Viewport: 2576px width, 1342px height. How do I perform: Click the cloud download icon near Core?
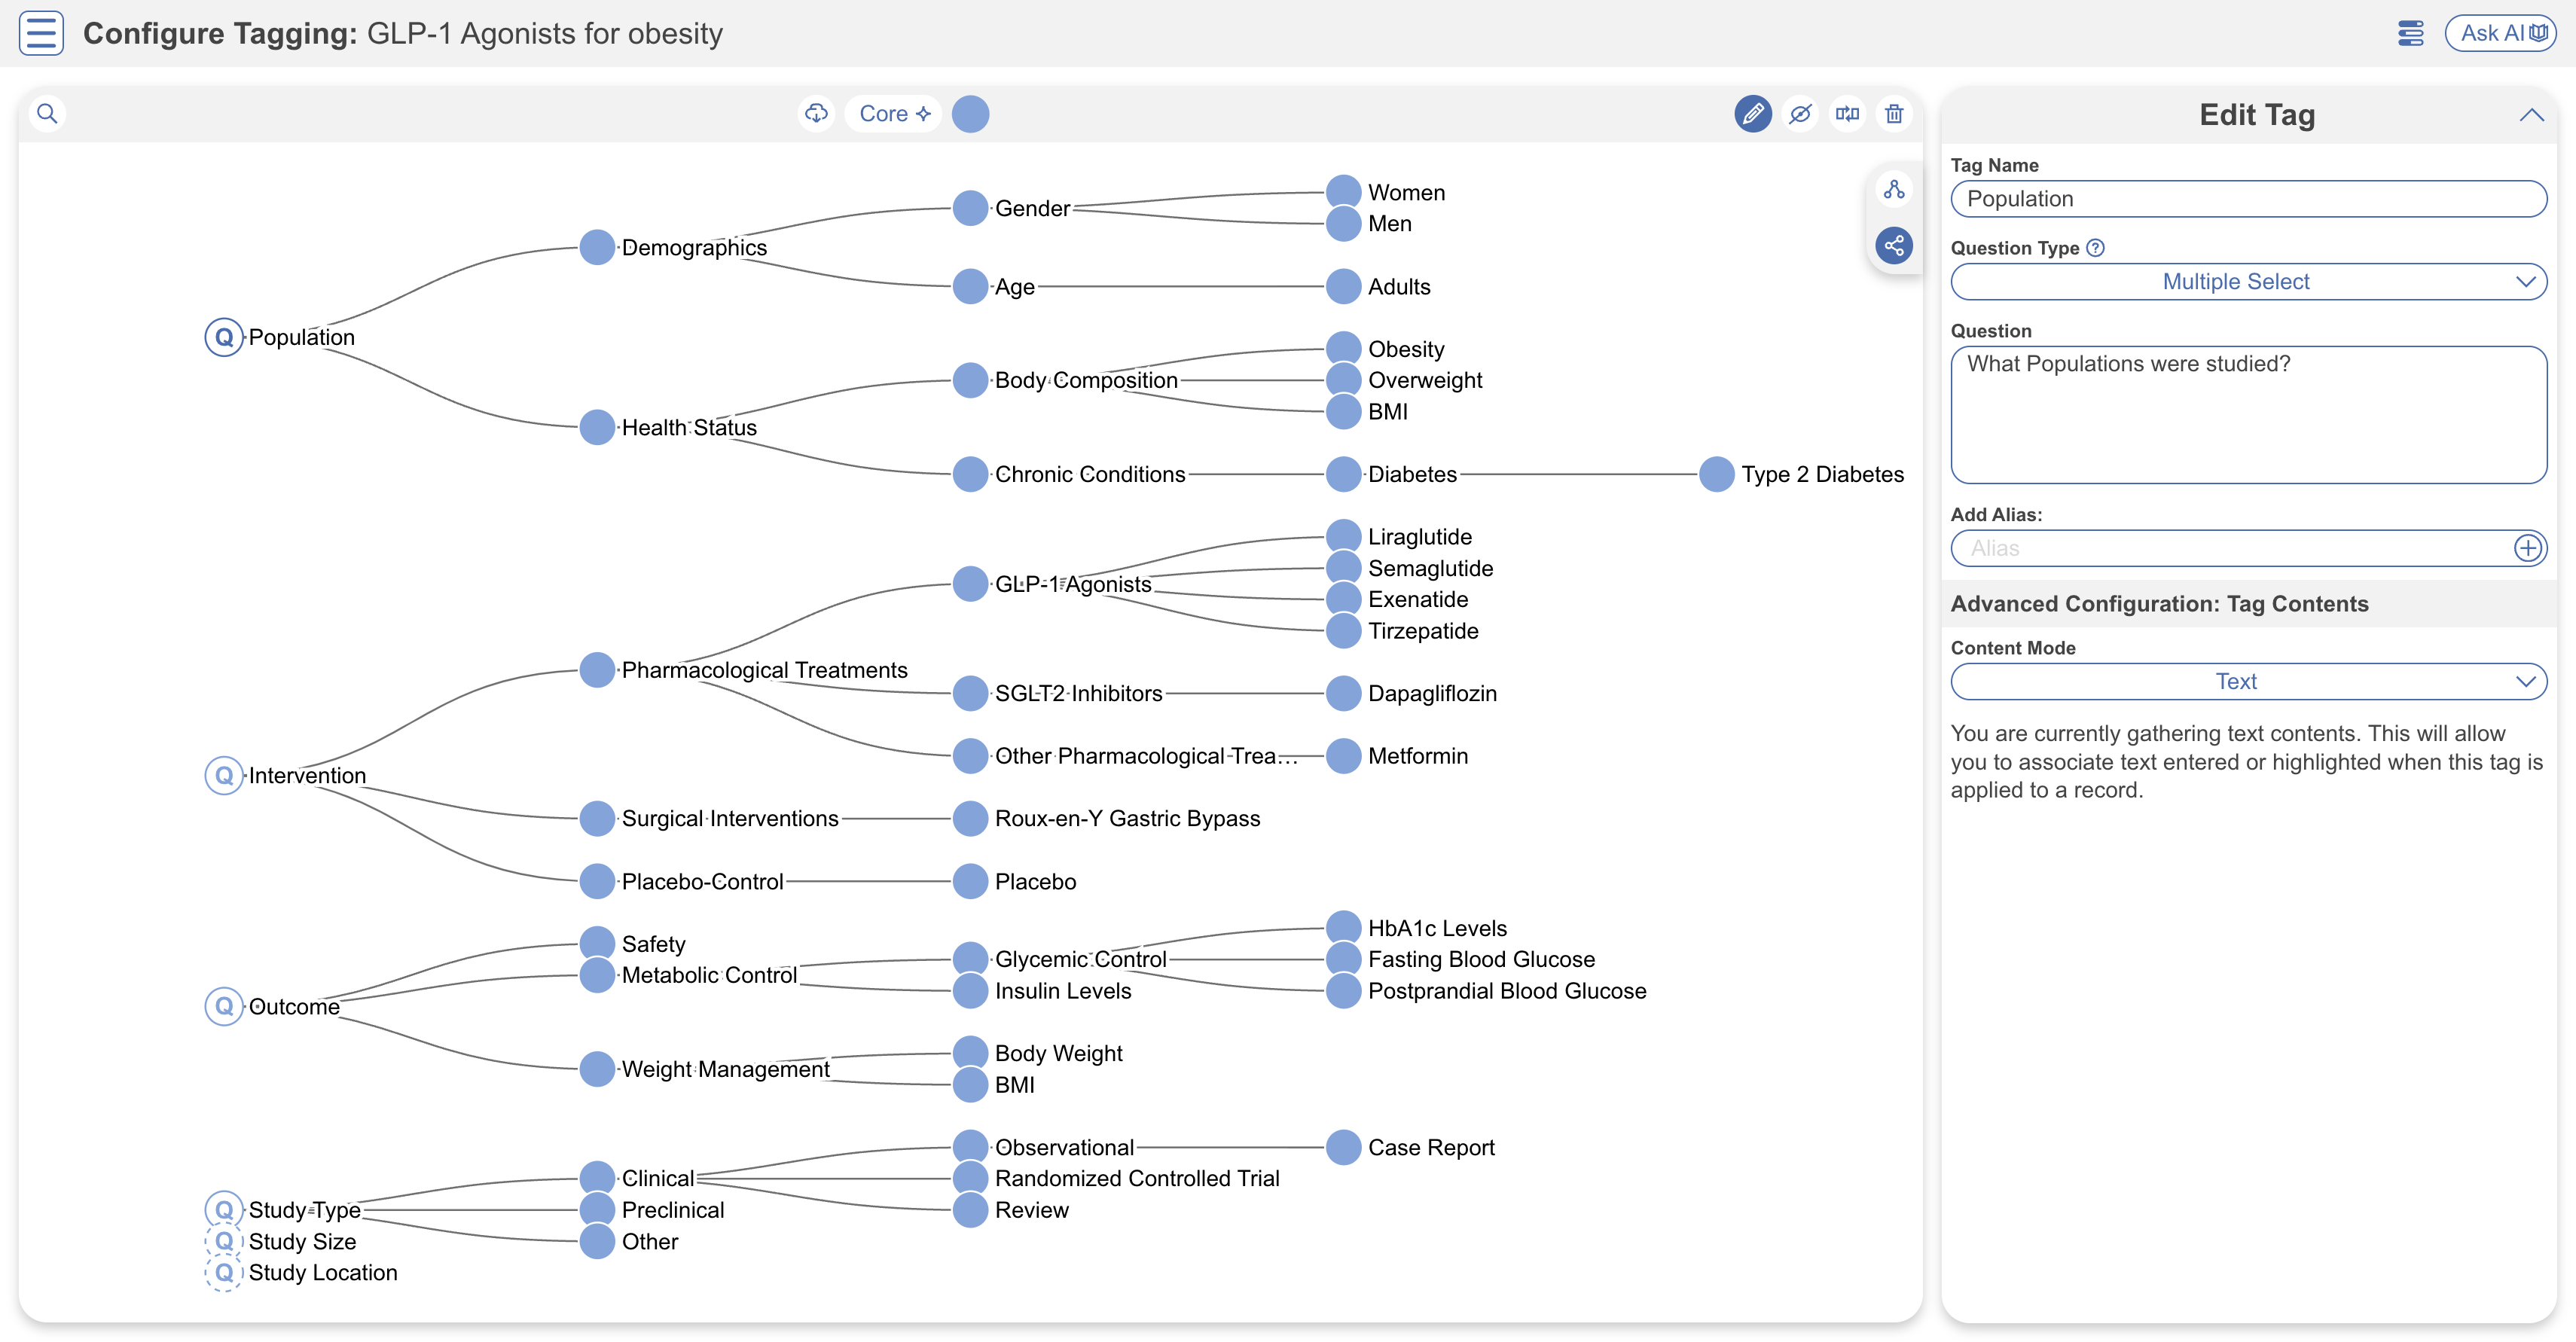pos(817,113)
